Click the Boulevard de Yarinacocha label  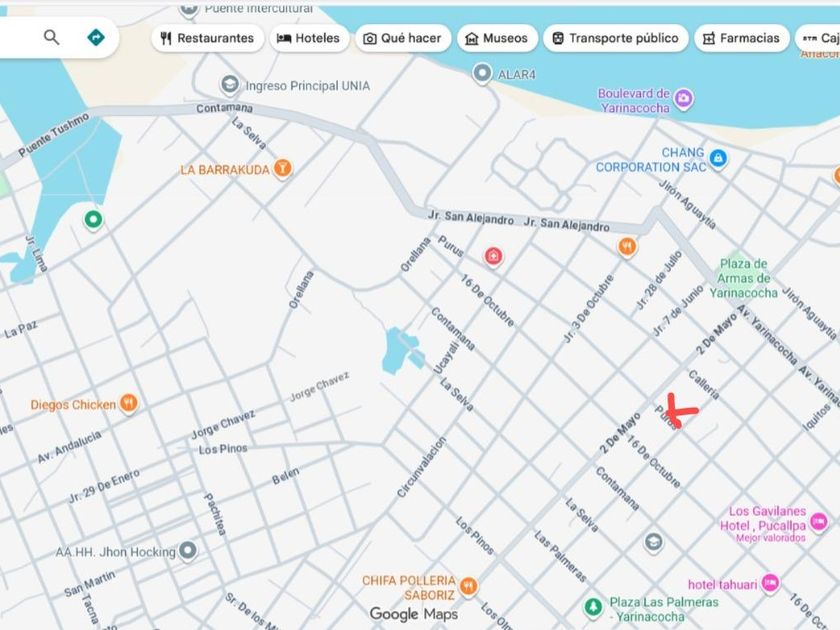pyautogui.click(x=634, y=100)
